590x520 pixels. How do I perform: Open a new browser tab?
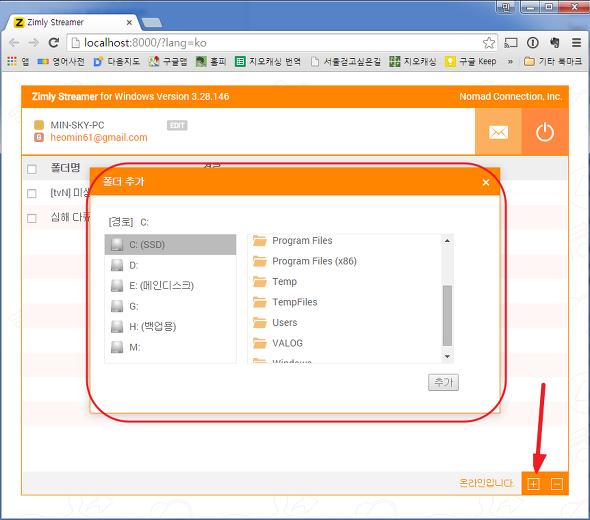click(x=152, y=23)
